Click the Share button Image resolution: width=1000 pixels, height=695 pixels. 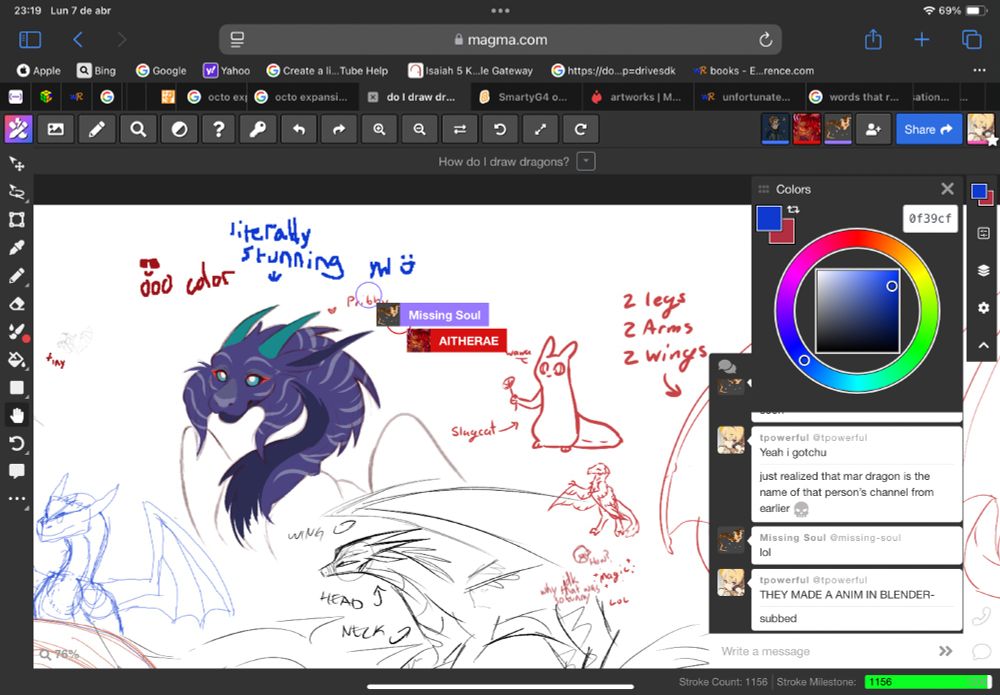click(928, 129)
